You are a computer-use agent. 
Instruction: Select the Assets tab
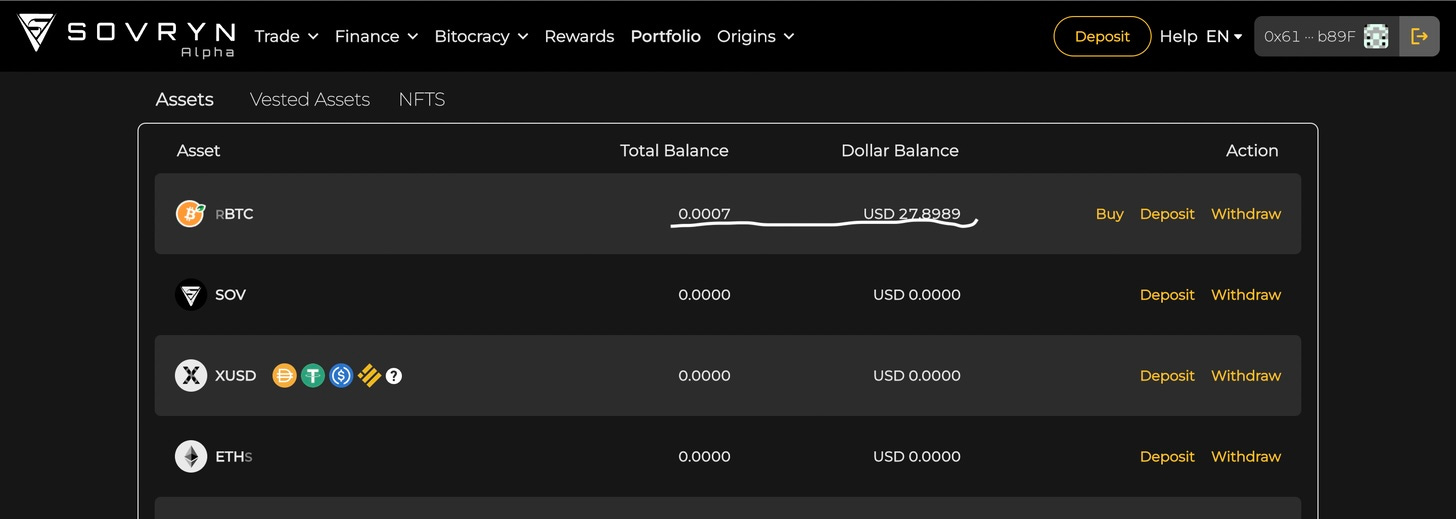pyautogui.click(x=185, y=99)
